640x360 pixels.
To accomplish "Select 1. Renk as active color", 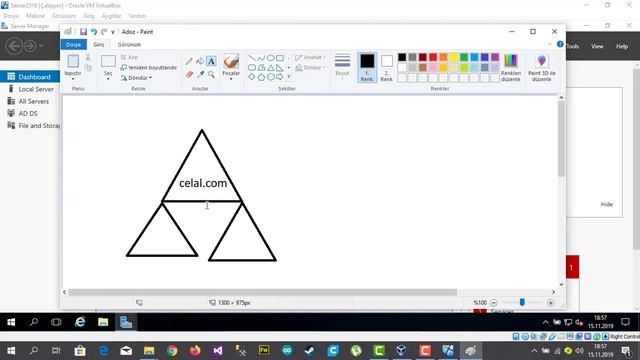I will (367, 68).
